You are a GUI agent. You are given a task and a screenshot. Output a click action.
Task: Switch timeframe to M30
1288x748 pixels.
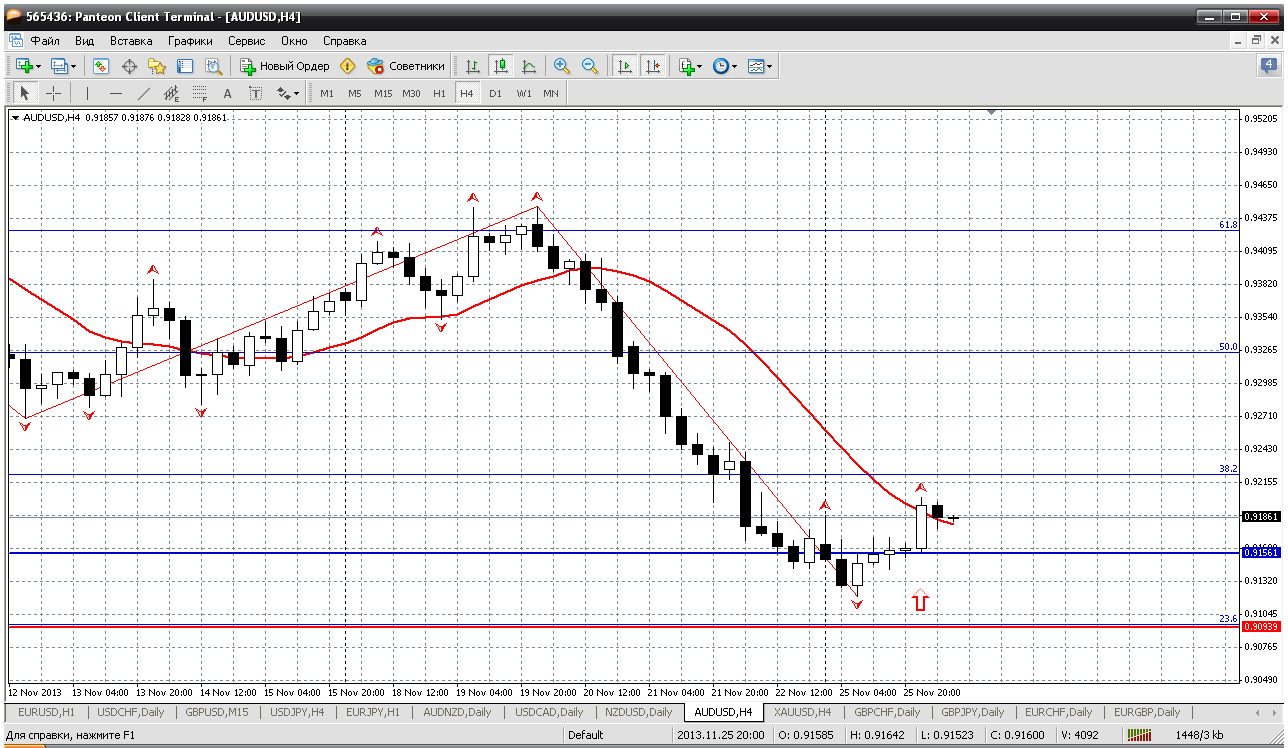411,93
